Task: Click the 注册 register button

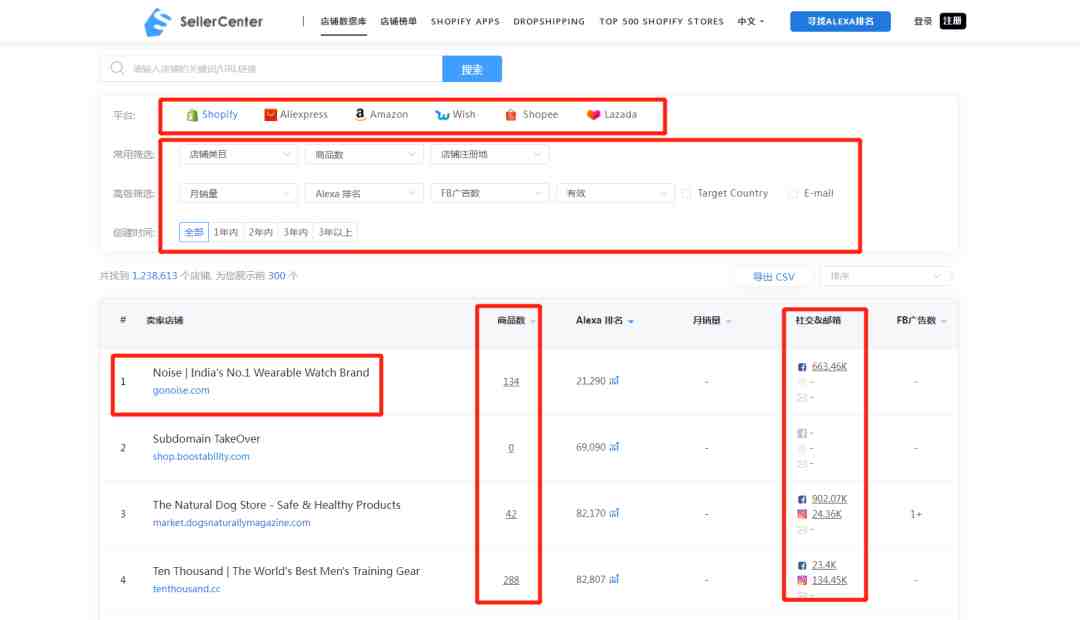Action: (953, 21)
